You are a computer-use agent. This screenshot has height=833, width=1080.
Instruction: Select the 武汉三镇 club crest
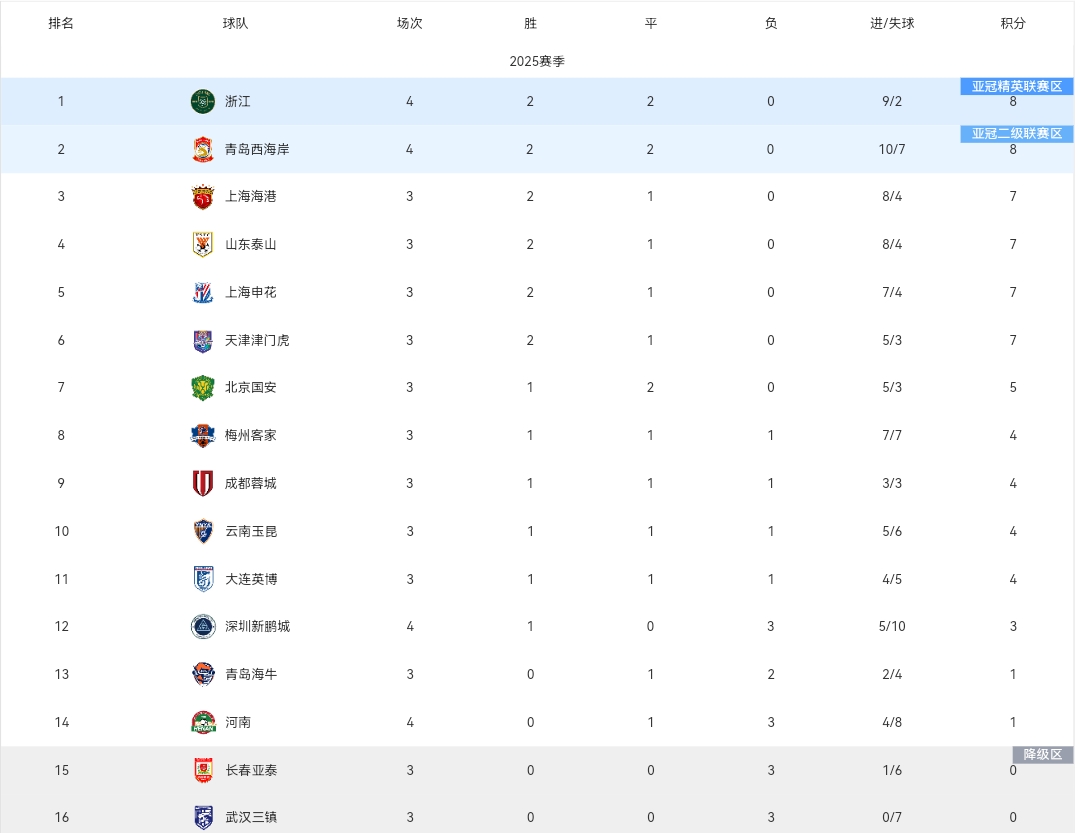tap(202, 817)
